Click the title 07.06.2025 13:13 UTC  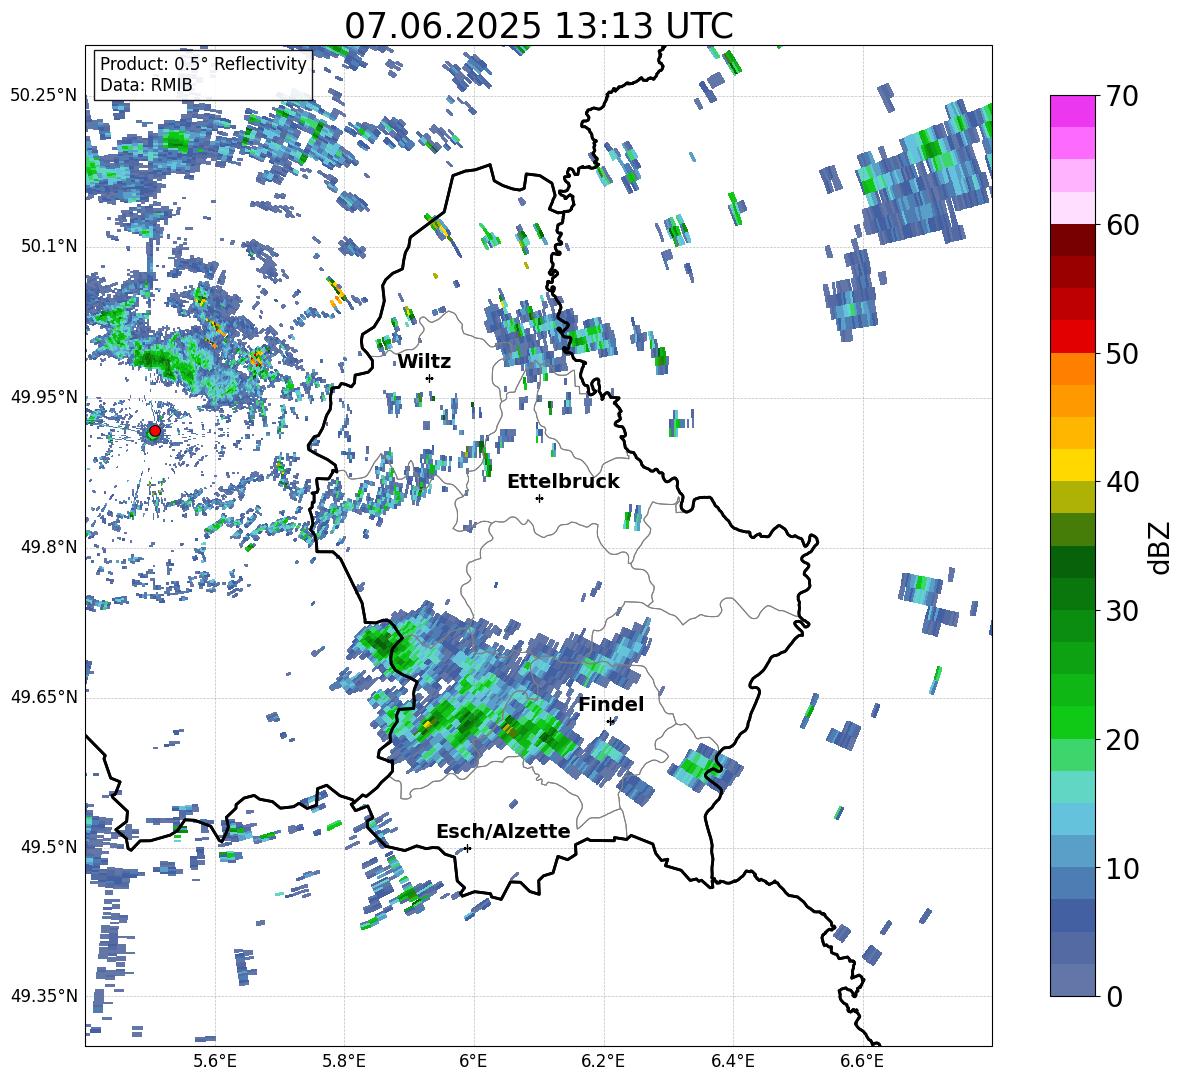[539, 26]
